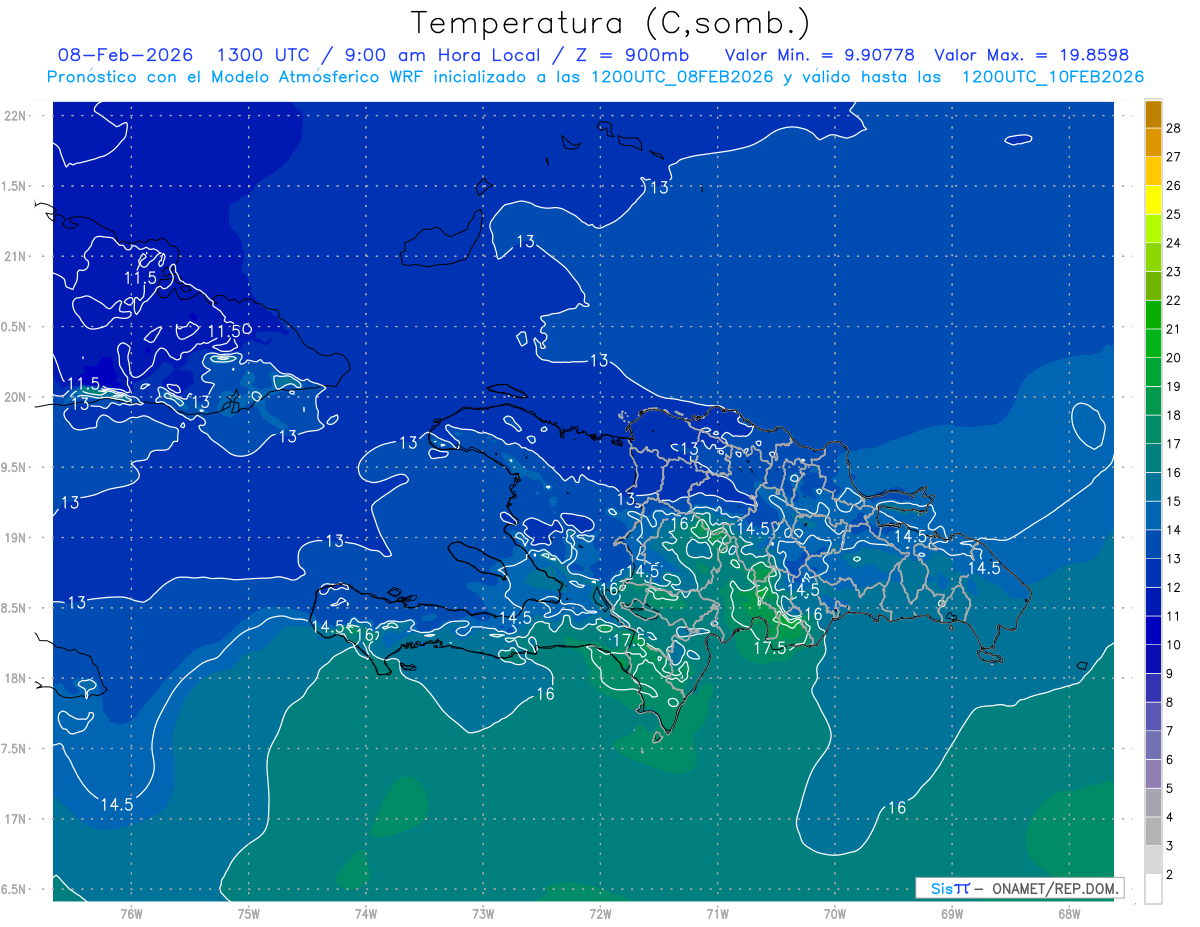Click '1300 UTC' forecast time text
This screenshot has height=927, width=1200.
pos(263,55)
